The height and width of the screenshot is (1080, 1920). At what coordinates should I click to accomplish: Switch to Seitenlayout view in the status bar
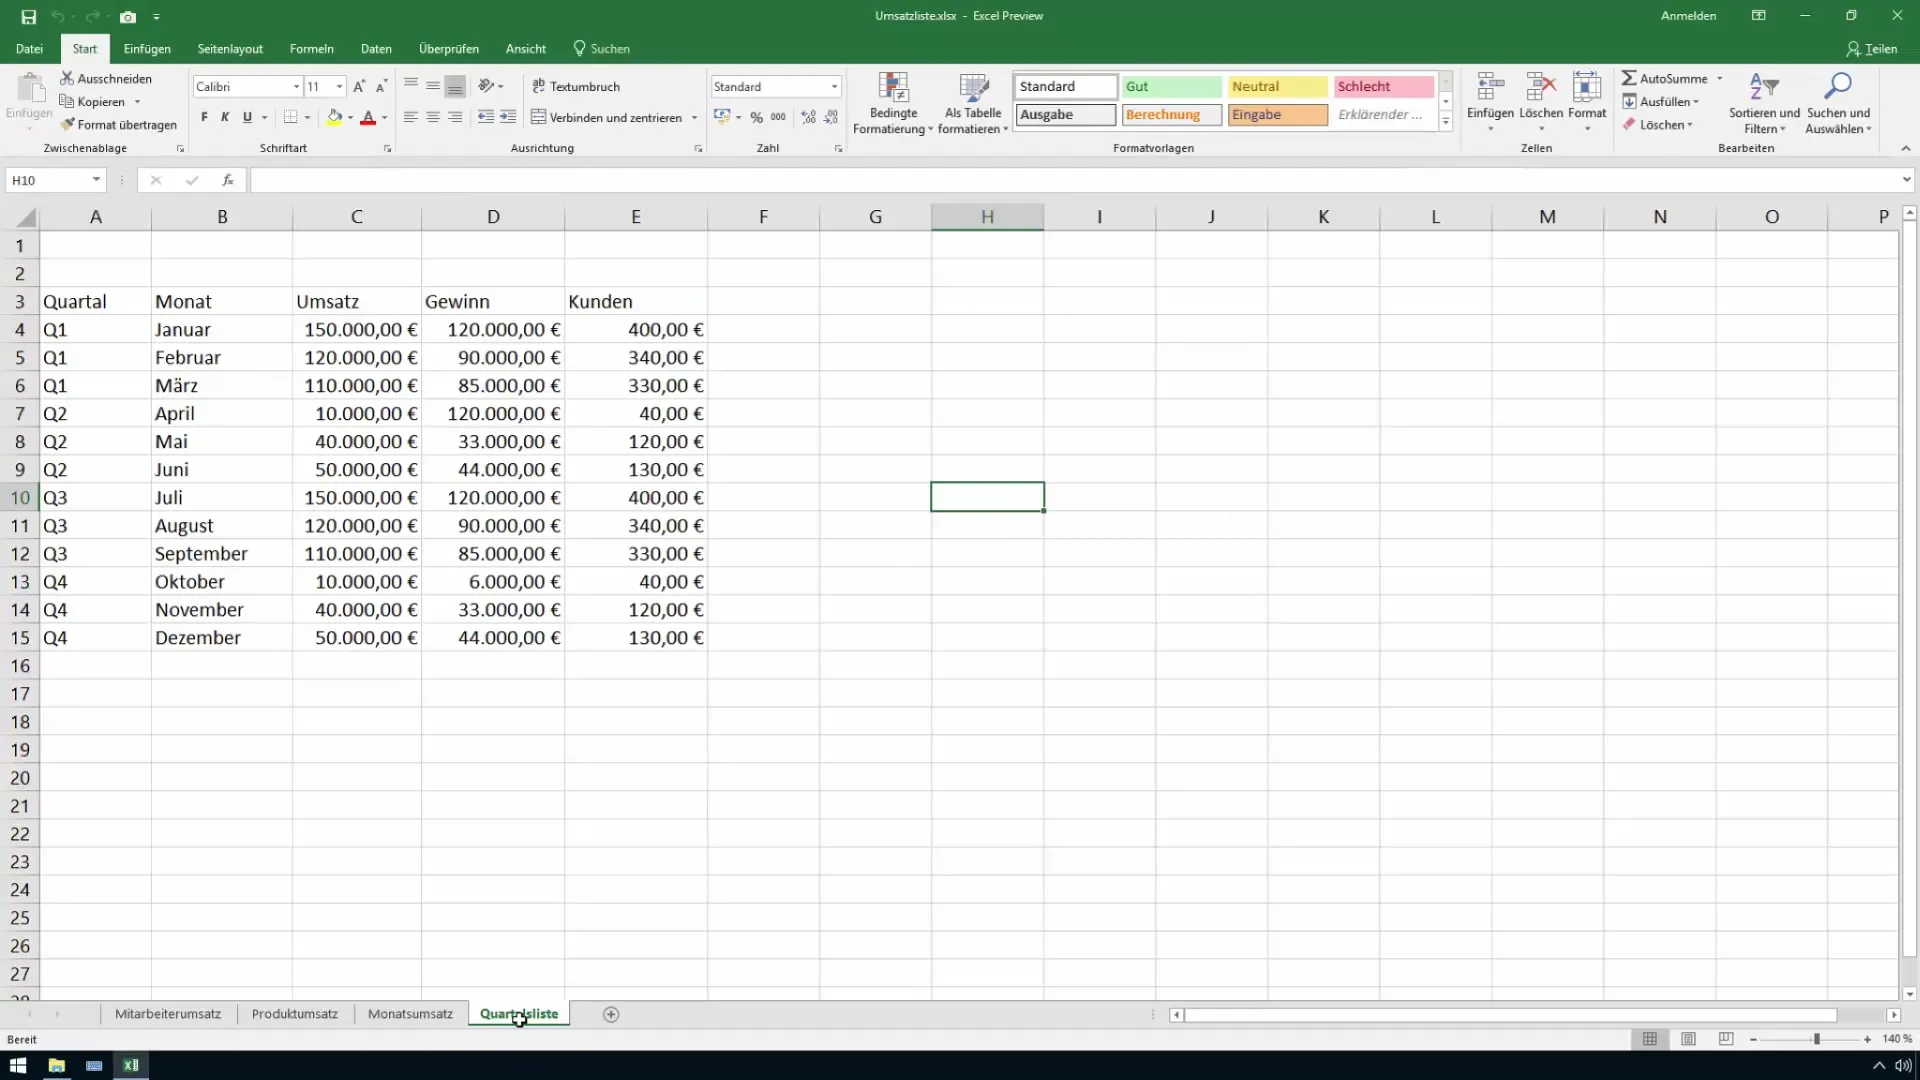(1688, 1039)
